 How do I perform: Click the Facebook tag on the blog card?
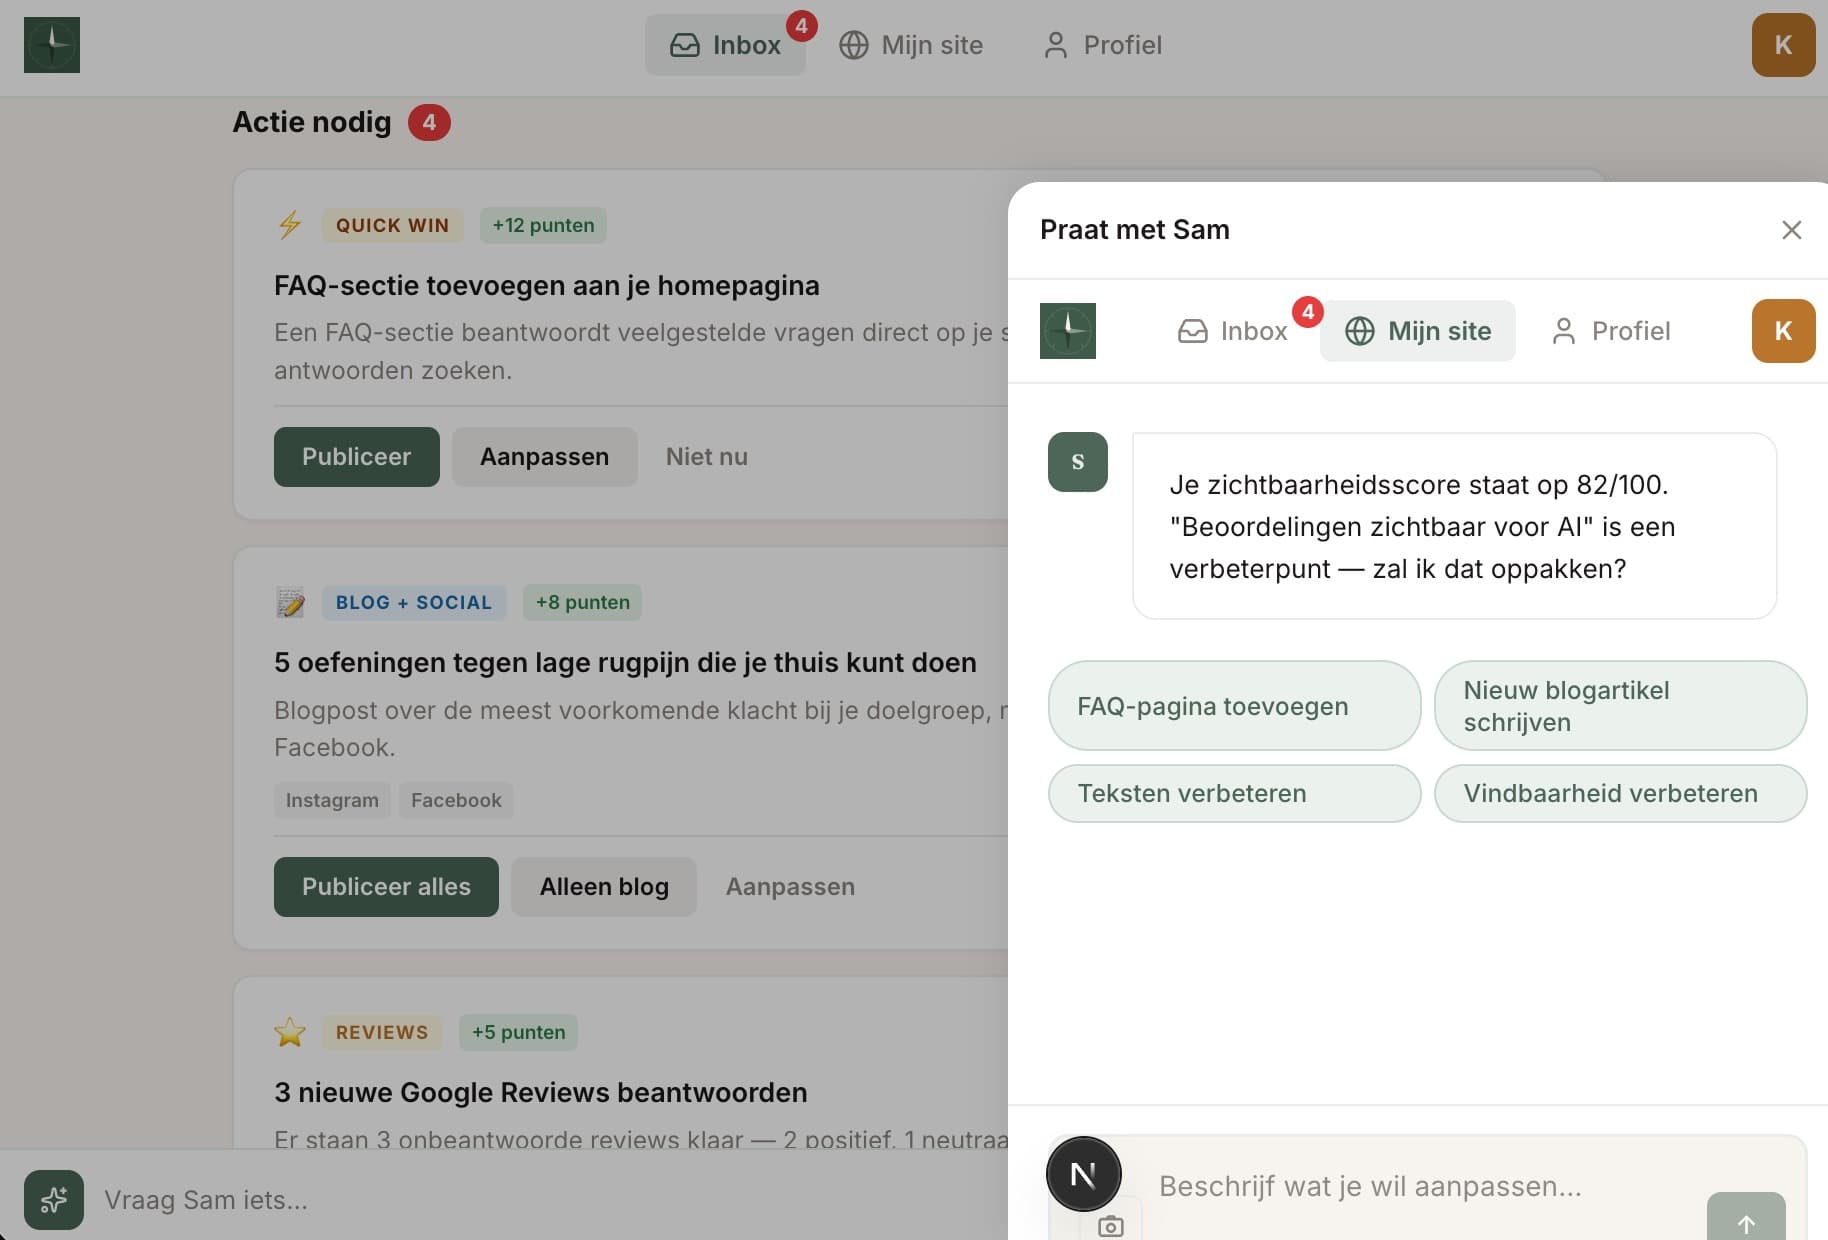[x=456, y=800]
